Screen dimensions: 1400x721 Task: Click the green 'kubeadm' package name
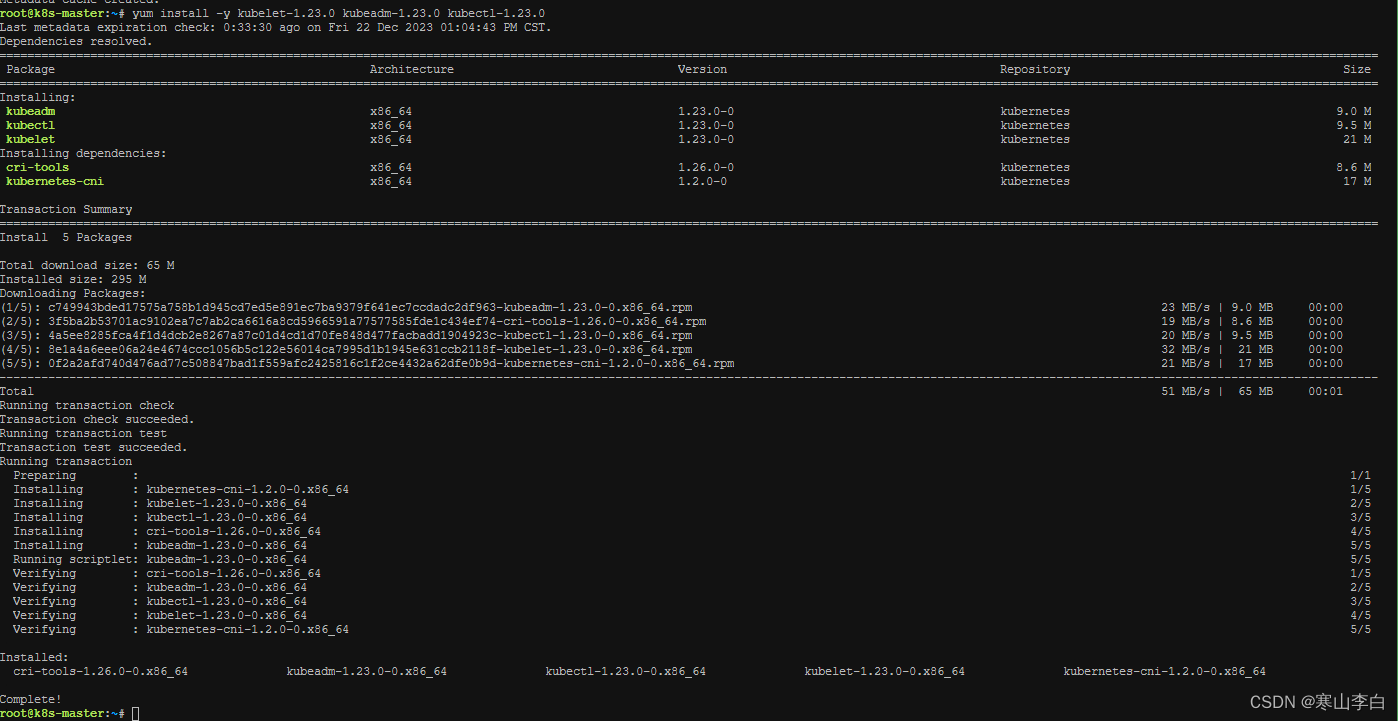click(x=31, y=112)
